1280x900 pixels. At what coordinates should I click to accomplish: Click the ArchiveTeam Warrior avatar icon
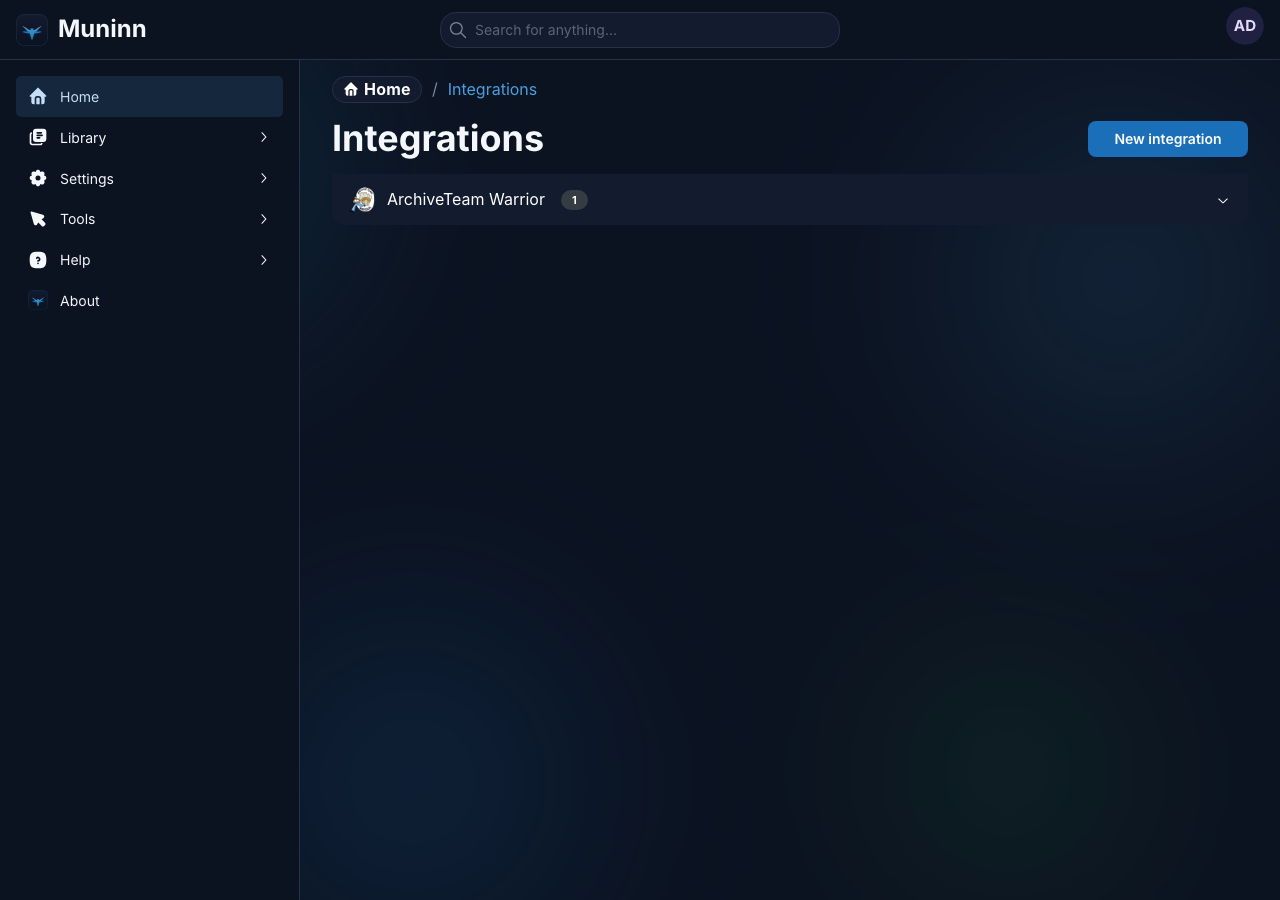click(363, 200)
